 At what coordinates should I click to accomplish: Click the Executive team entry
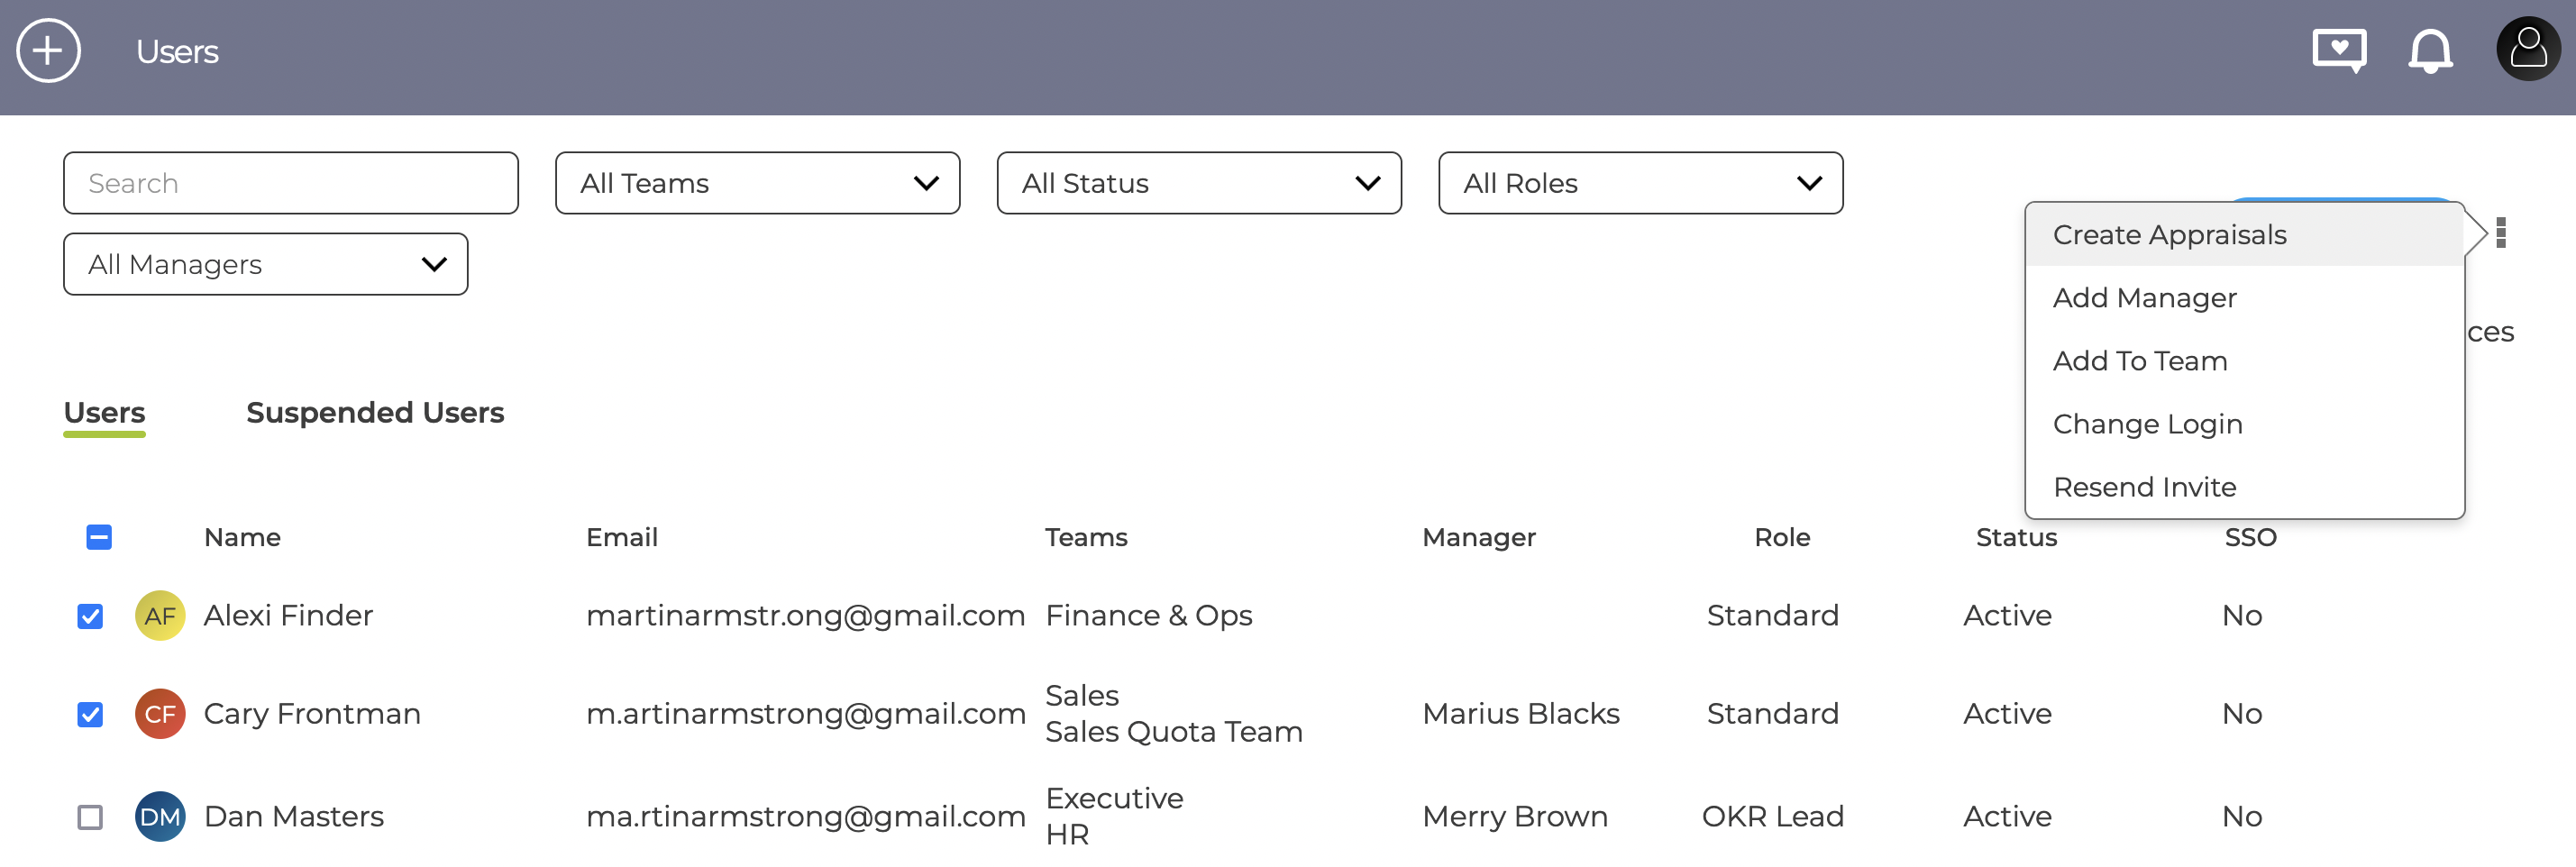pyautogui.click(x=1114, y=799)
